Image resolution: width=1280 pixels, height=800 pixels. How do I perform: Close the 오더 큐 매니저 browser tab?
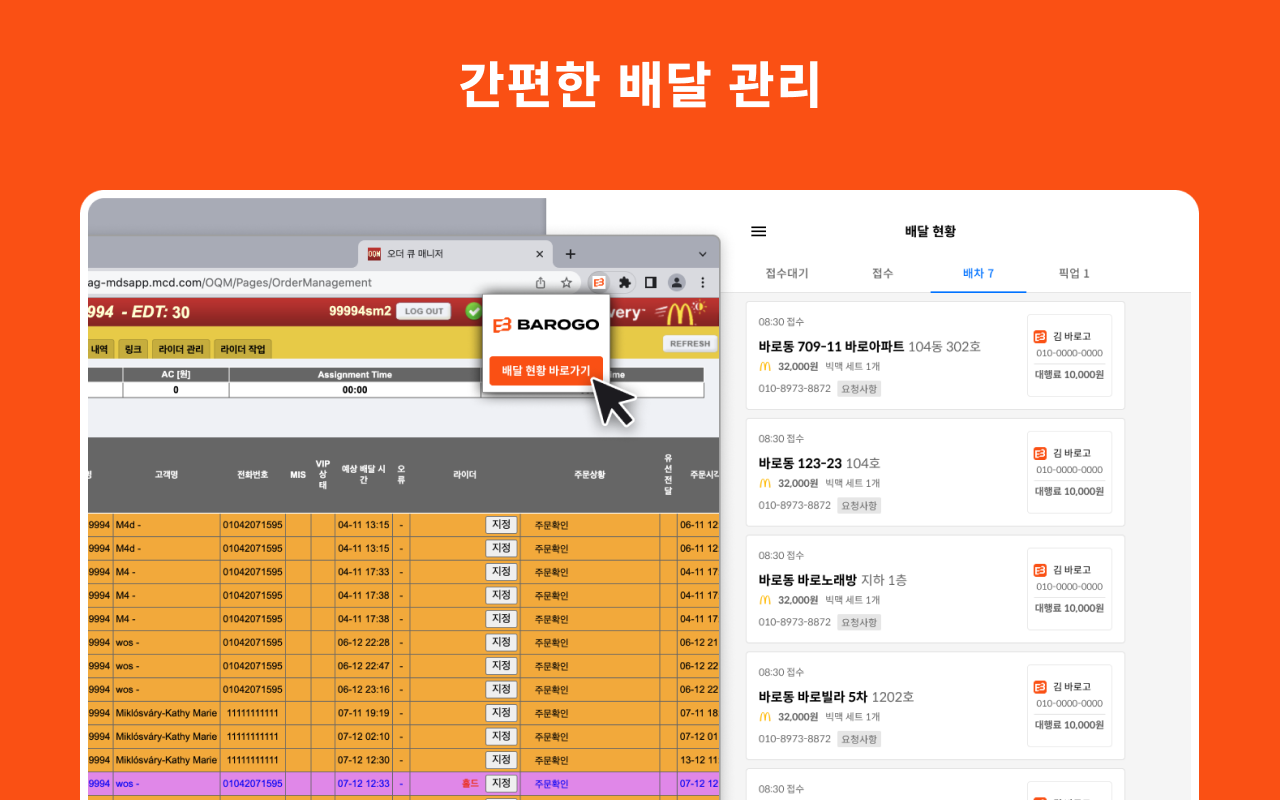tap(539, 254)
